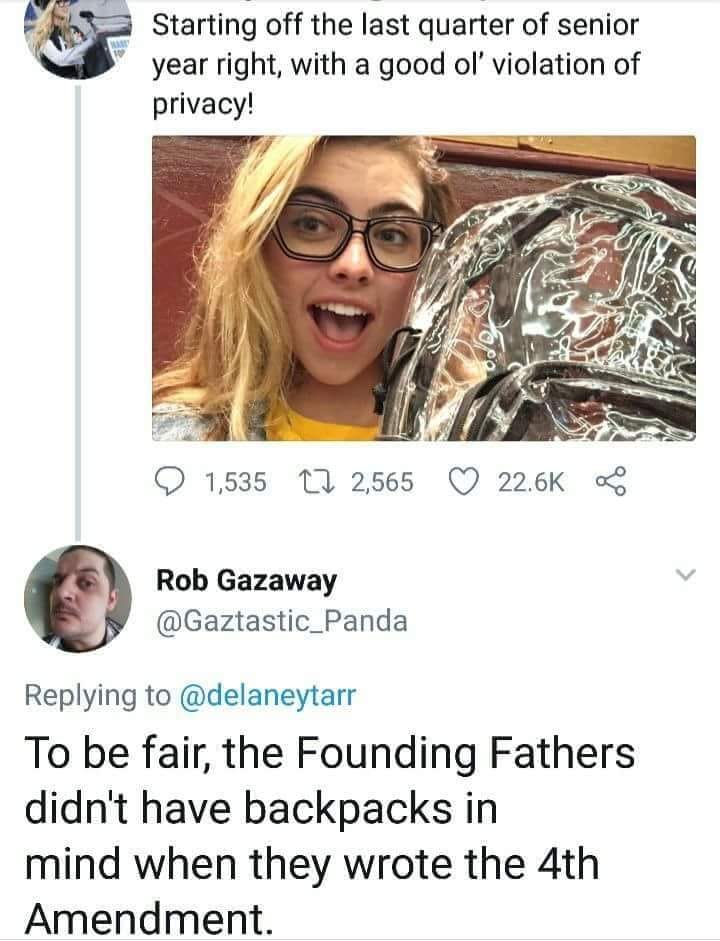The image size is (720, 941).
Task: Click the 2,565 retweets count
Action: pos(382,483)
